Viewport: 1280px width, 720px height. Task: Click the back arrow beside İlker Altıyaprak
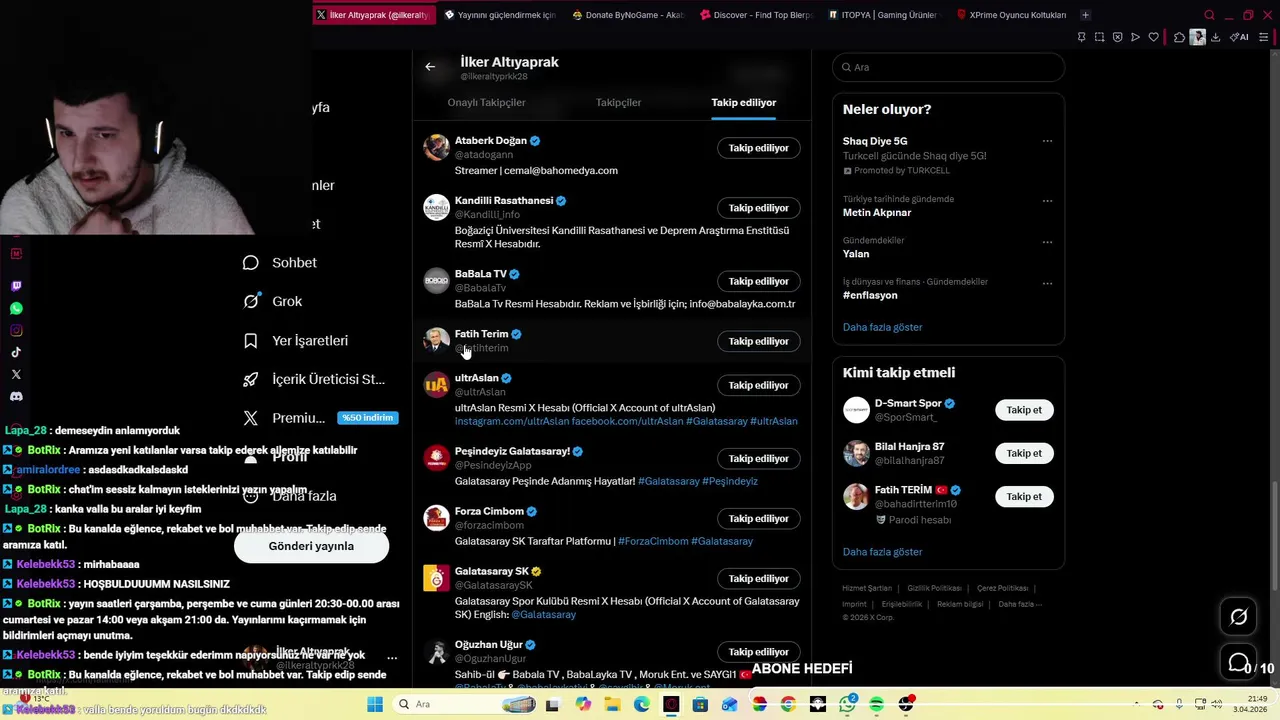tap(430, 67)
